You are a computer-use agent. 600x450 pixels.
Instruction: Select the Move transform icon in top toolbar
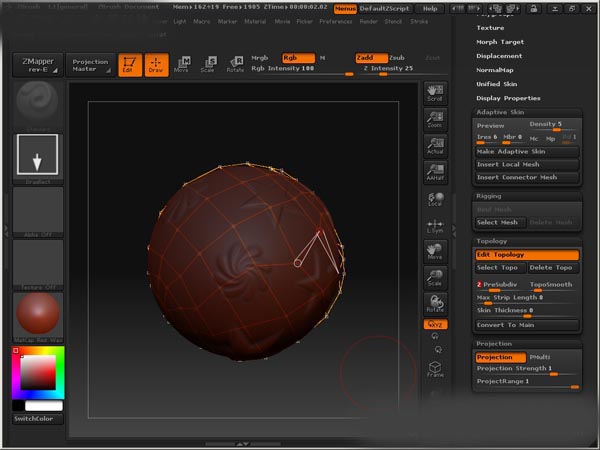pyautogui.click(x=181, y=65)
